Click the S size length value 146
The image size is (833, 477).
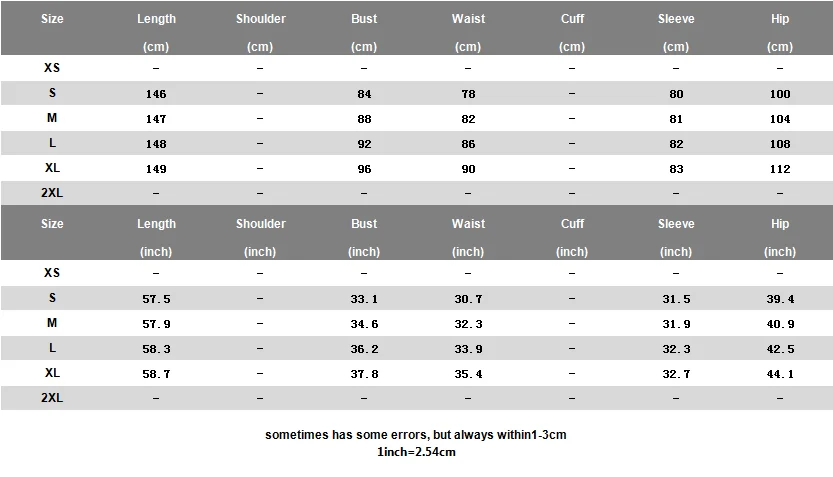coord(156,94)
